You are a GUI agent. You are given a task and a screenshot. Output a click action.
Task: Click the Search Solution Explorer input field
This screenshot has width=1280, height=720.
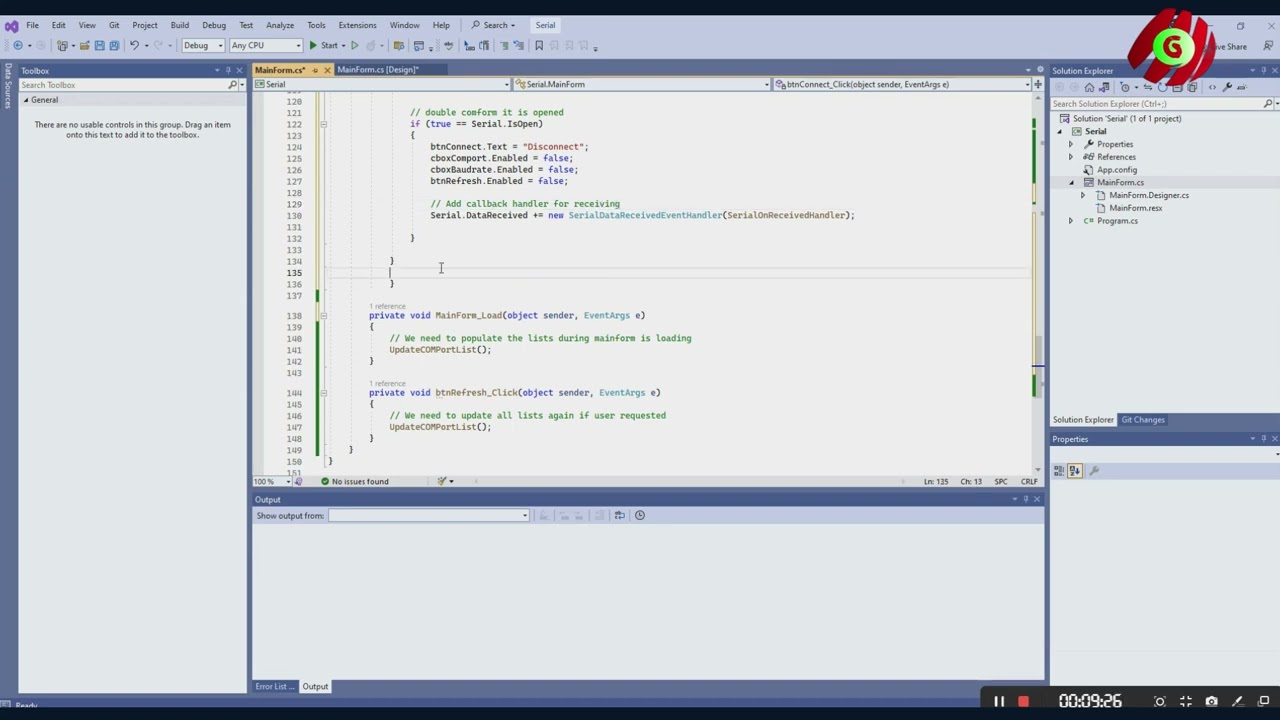point(1157,104)
